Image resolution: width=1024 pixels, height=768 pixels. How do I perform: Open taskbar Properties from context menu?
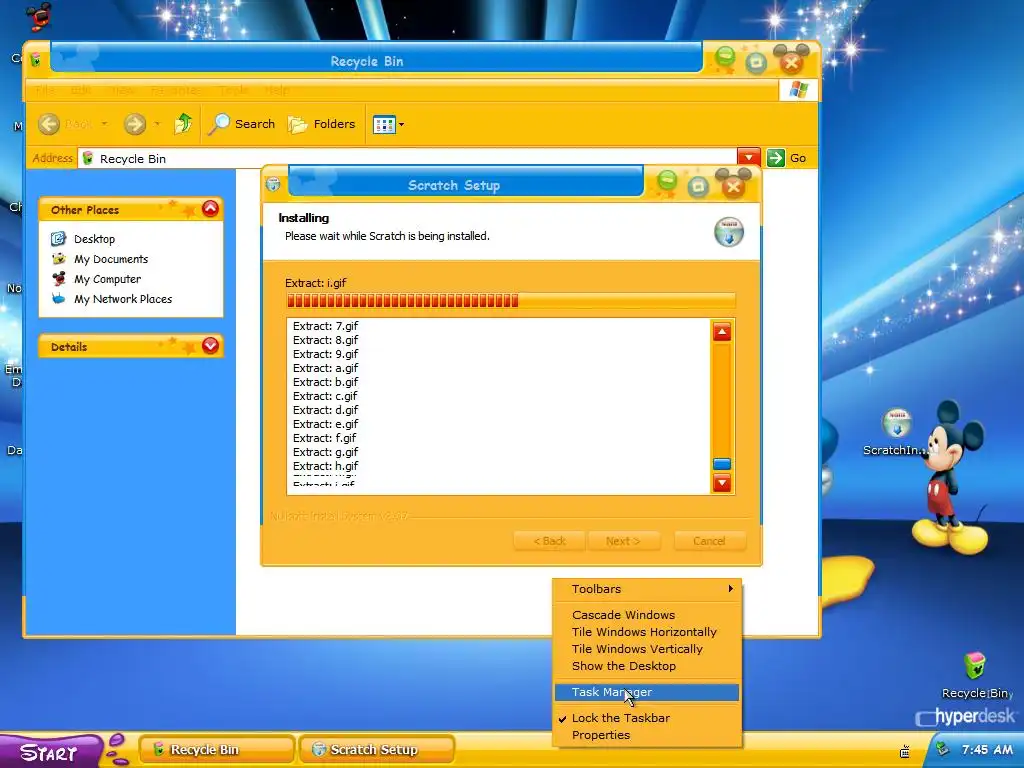click(647, 735)
